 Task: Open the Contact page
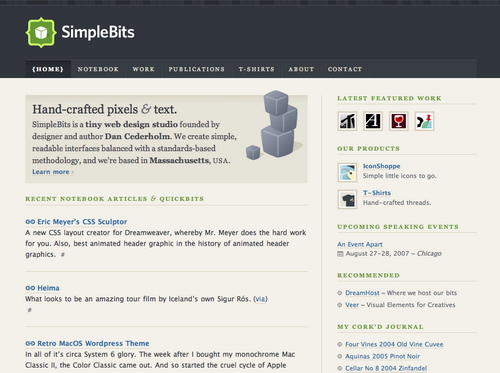coord(345,69)
